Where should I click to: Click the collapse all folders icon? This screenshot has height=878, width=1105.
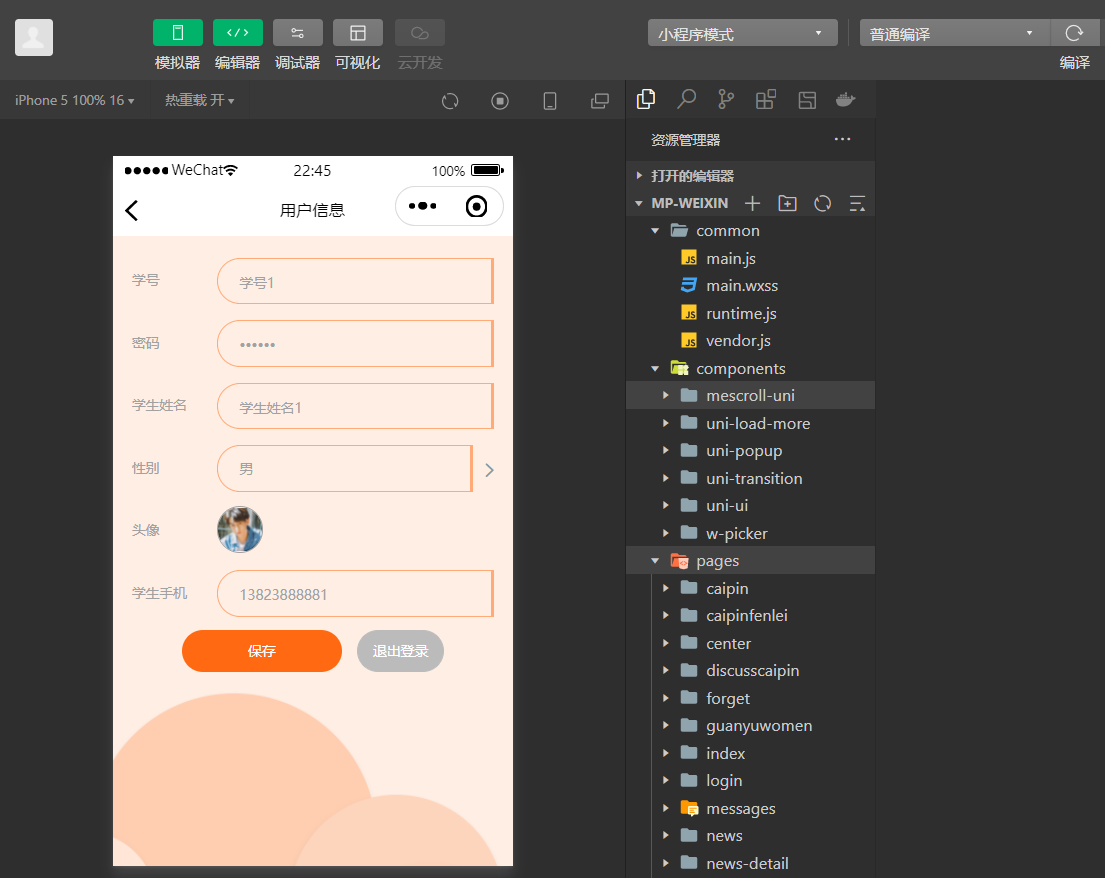857,204
